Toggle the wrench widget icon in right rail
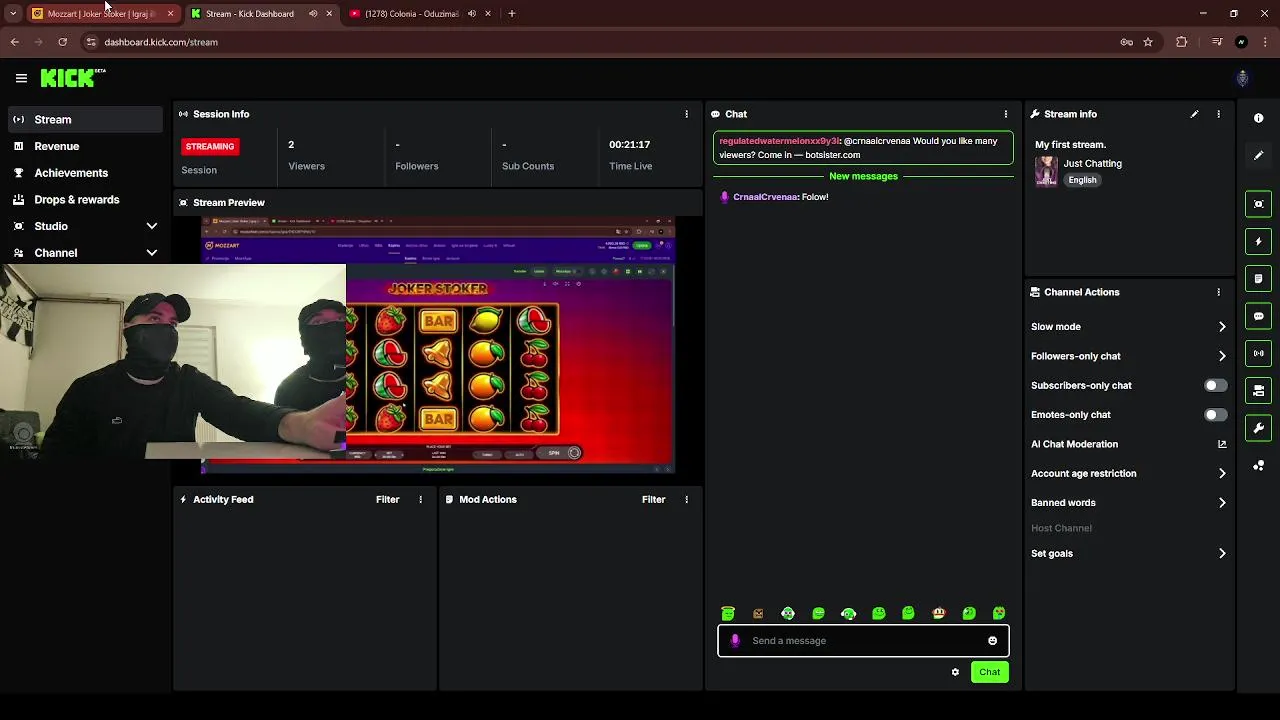 pyautogui.click(x=1258, y=428)
